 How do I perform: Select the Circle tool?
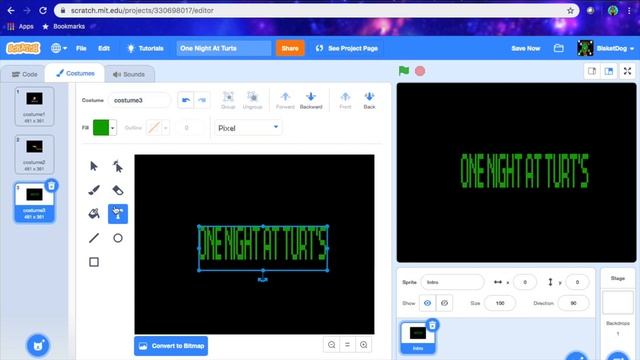point(118,238)
